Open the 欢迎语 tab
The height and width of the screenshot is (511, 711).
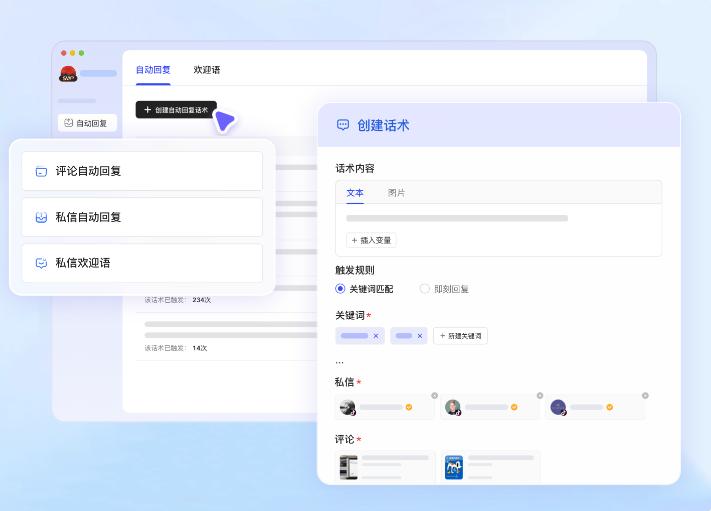(x=207, y=70)
